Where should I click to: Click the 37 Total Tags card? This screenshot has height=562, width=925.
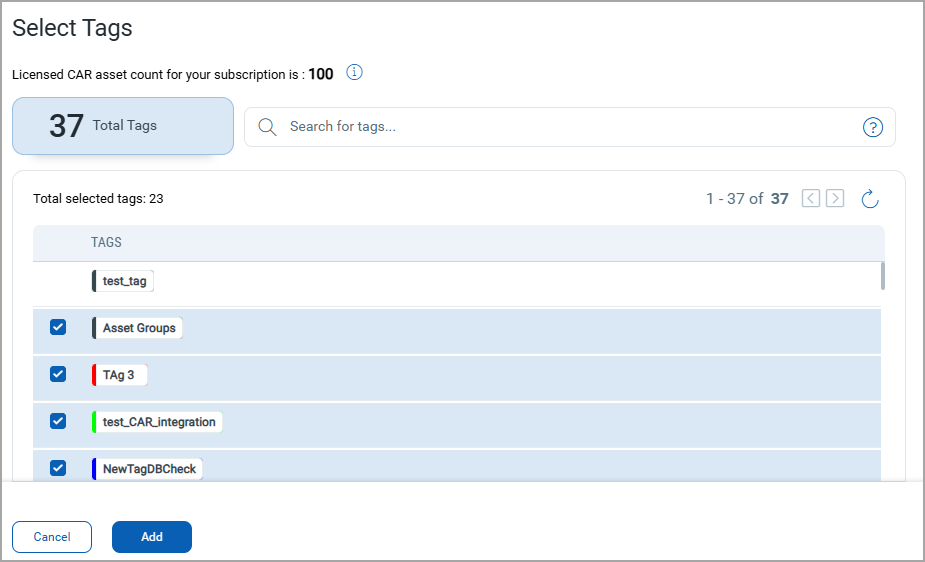coord(123,126)
